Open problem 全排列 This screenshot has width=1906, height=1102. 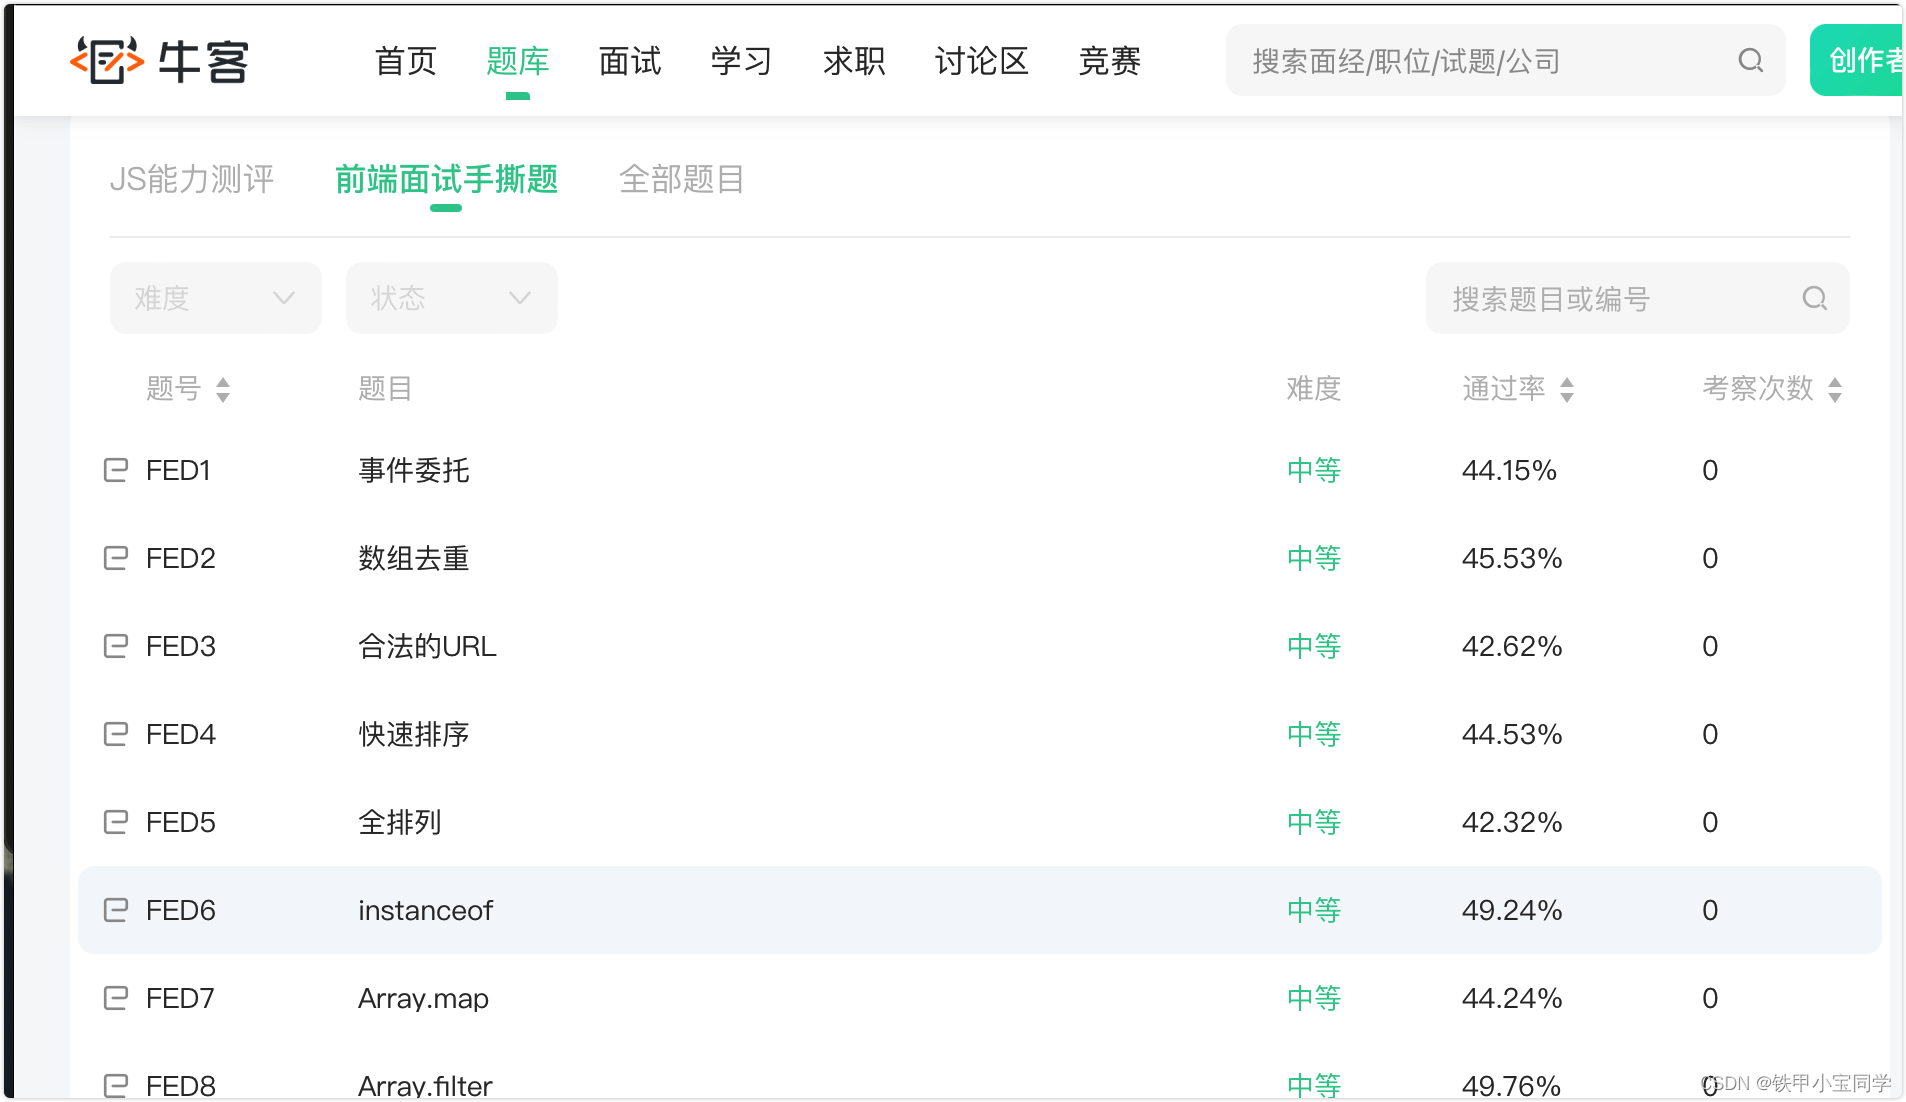pyautogui.click(x=400, y=822)
